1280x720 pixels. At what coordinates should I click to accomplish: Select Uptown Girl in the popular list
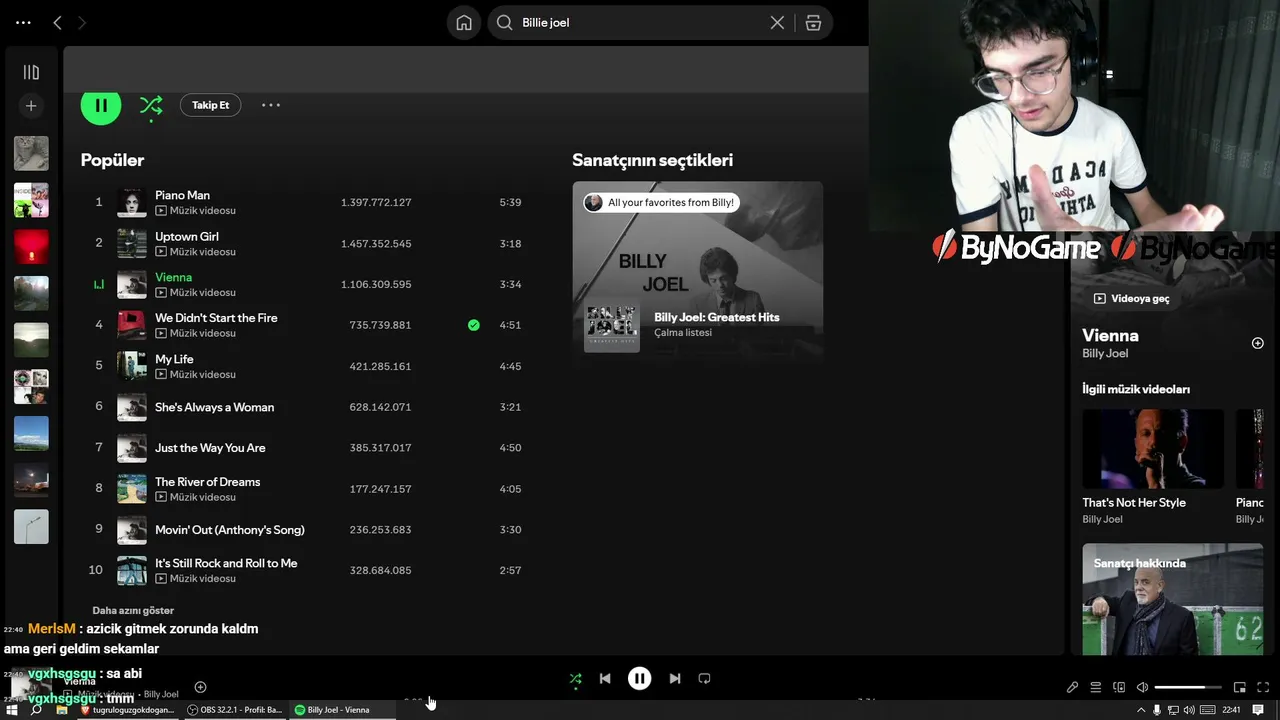(x=187, y=236)
